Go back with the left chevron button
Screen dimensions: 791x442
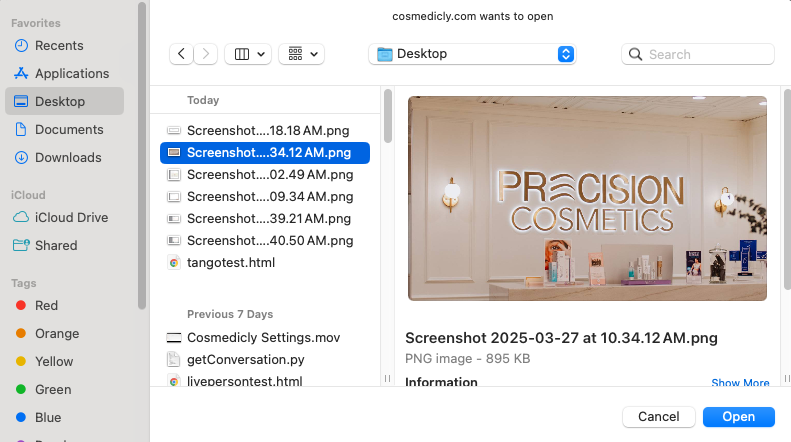pyautogui.click(x=182, y=54)
